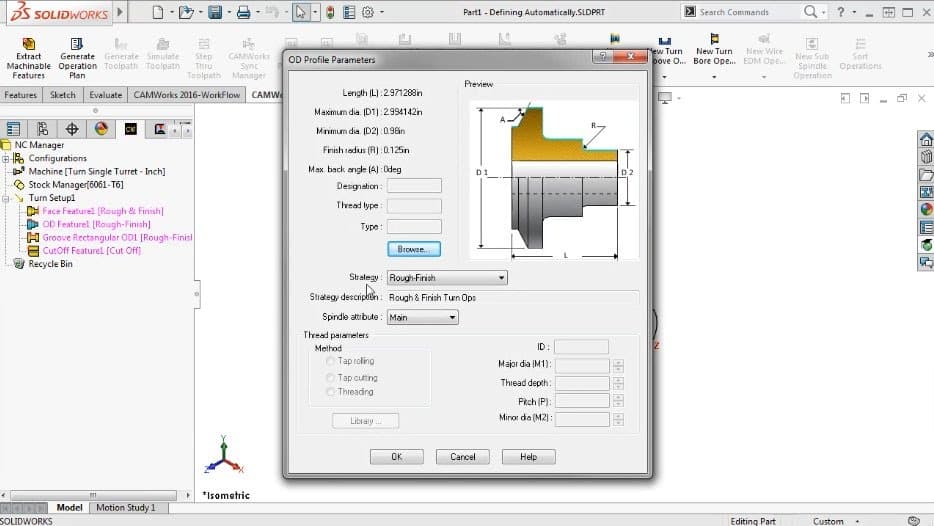Click OK in OD Profile Parameters
Screen dimensions: 934x526
tap(397, 457)
